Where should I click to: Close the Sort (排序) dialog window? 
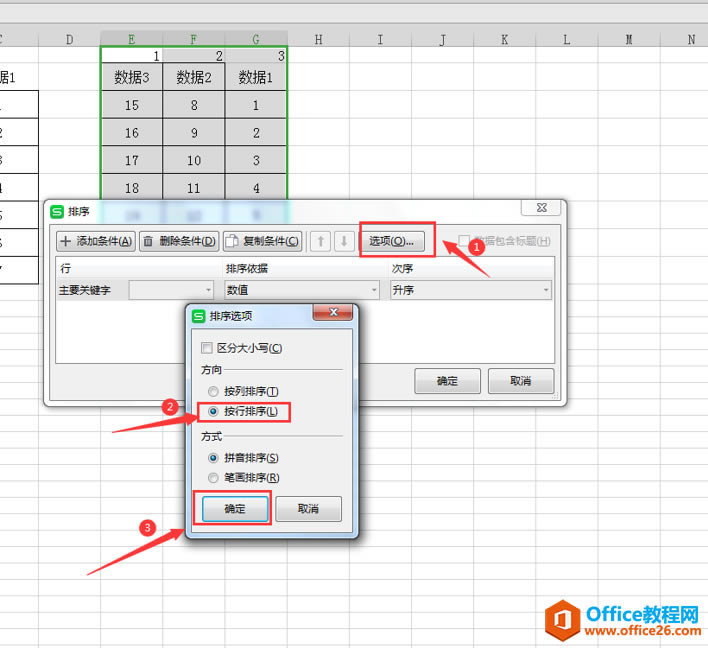pyautogui.click(x=541, y=208)
